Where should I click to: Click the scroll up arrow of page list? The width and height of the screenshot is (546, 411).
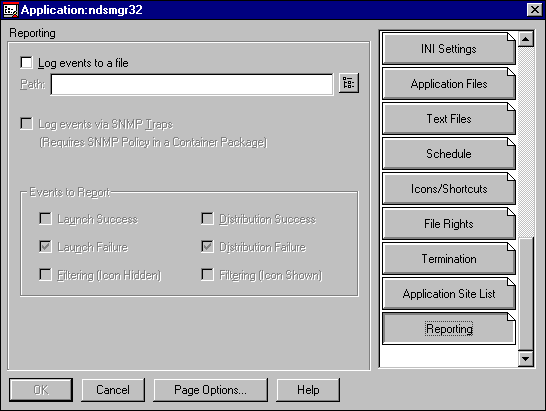click(526, 39)
